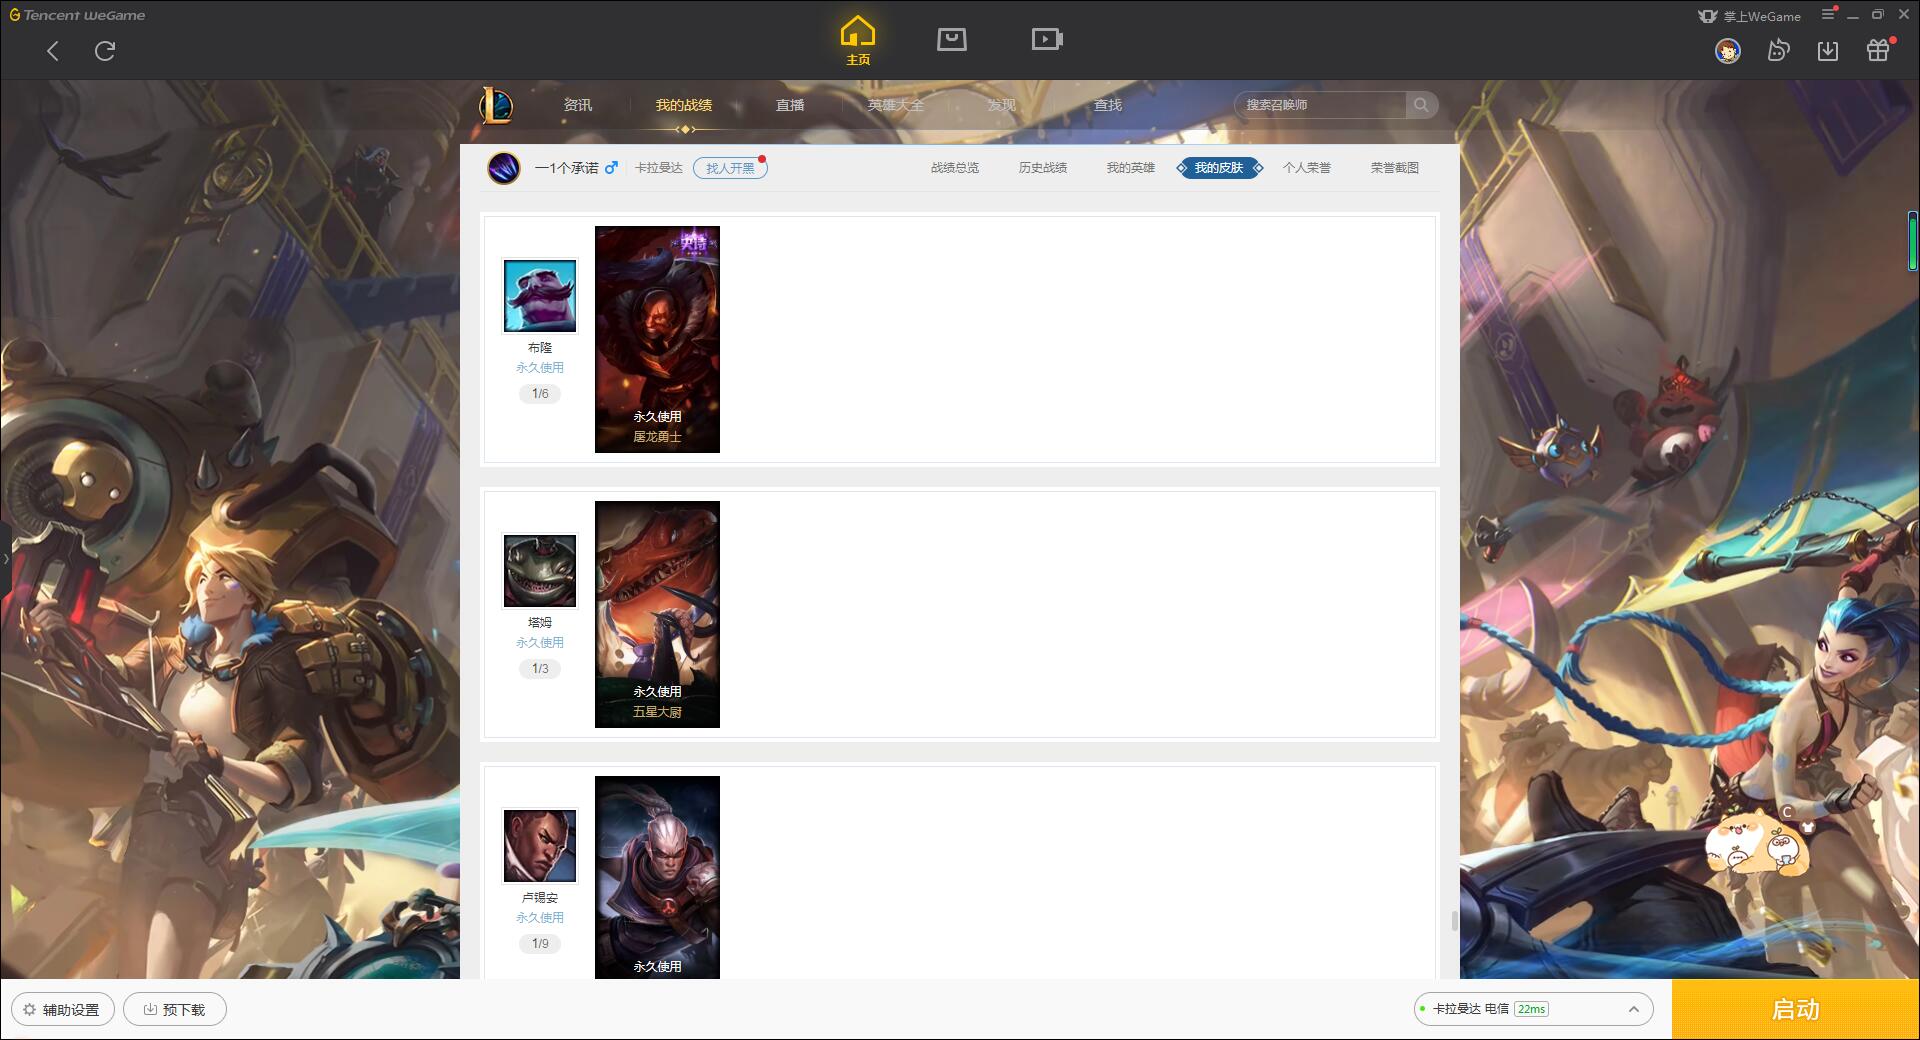
Task: Open the download manager icon
Action: pos(1828,51)
